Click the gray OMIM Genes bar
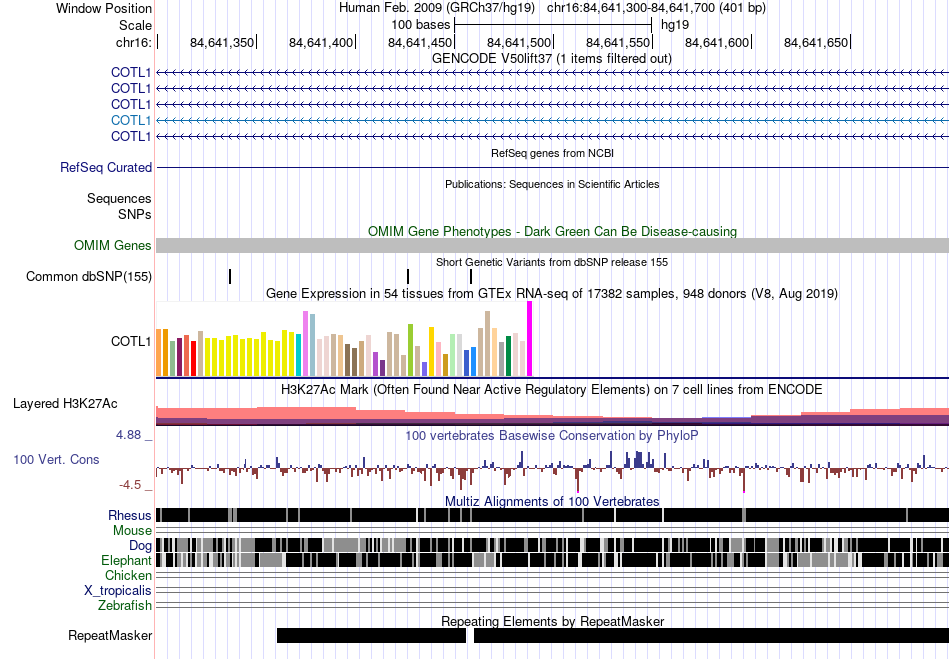 point(552,245)
